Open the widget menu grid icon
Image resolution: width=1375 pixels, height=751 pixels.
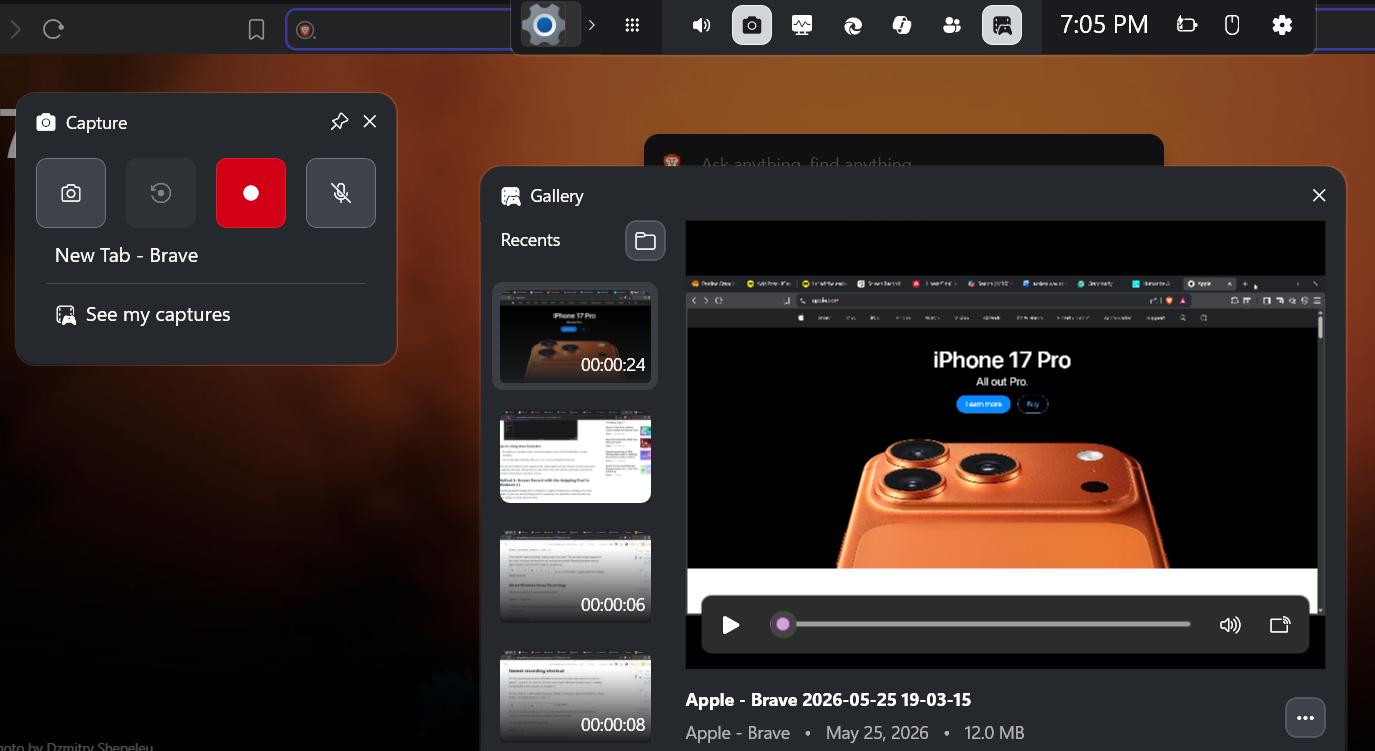632,25
